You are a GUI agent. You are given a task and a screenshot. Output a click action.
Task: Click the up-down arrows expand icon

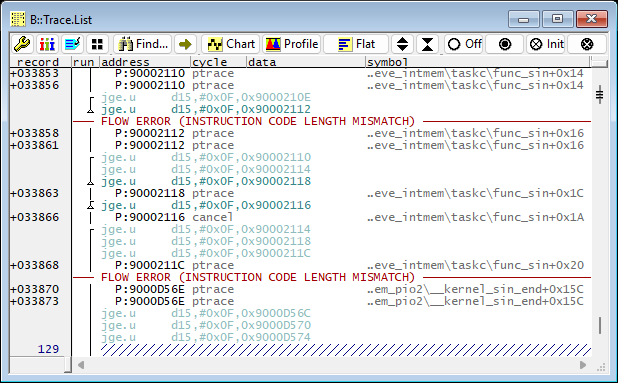click(x=402, y=44)
